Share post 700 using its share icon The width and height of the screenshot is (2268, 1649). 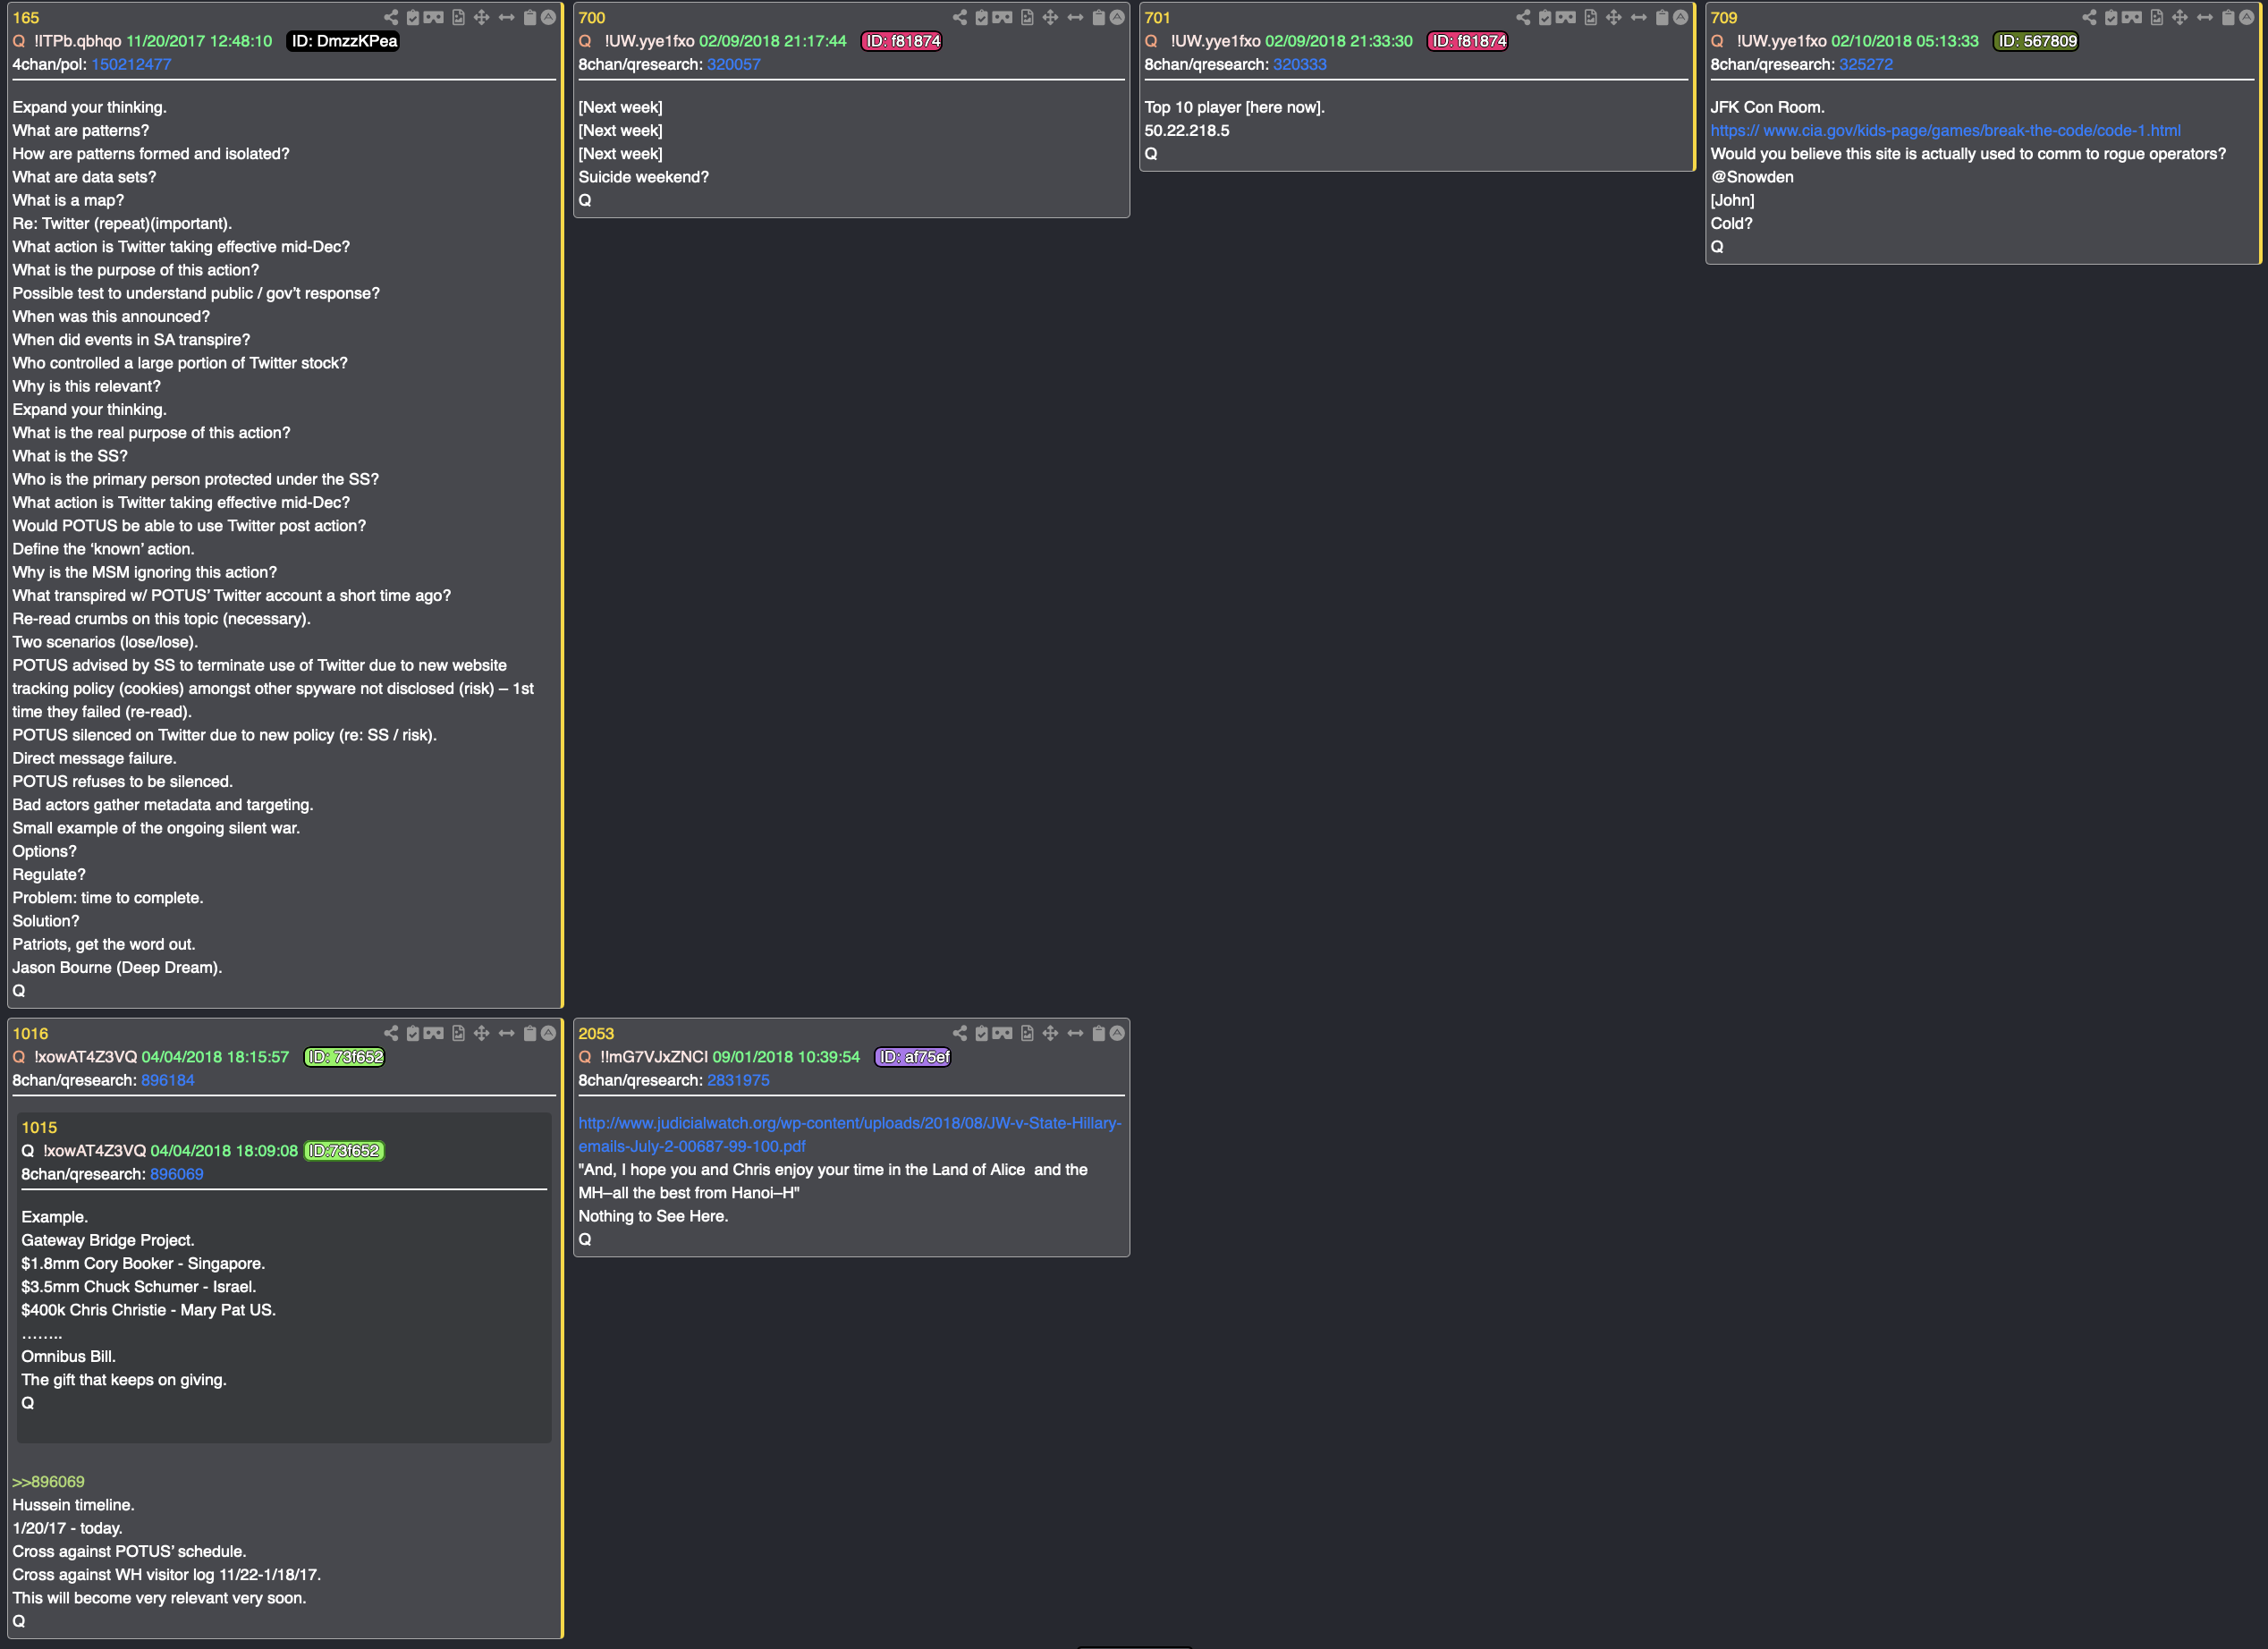(x=960, y=17)
